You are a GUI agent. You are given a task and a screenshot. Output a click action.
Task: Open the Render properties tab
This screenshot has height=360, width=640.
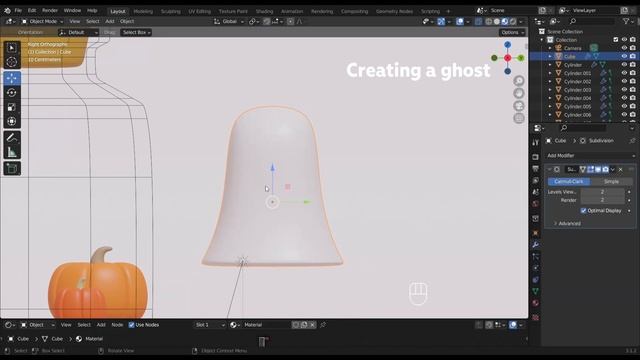click(x=536, y=157)
